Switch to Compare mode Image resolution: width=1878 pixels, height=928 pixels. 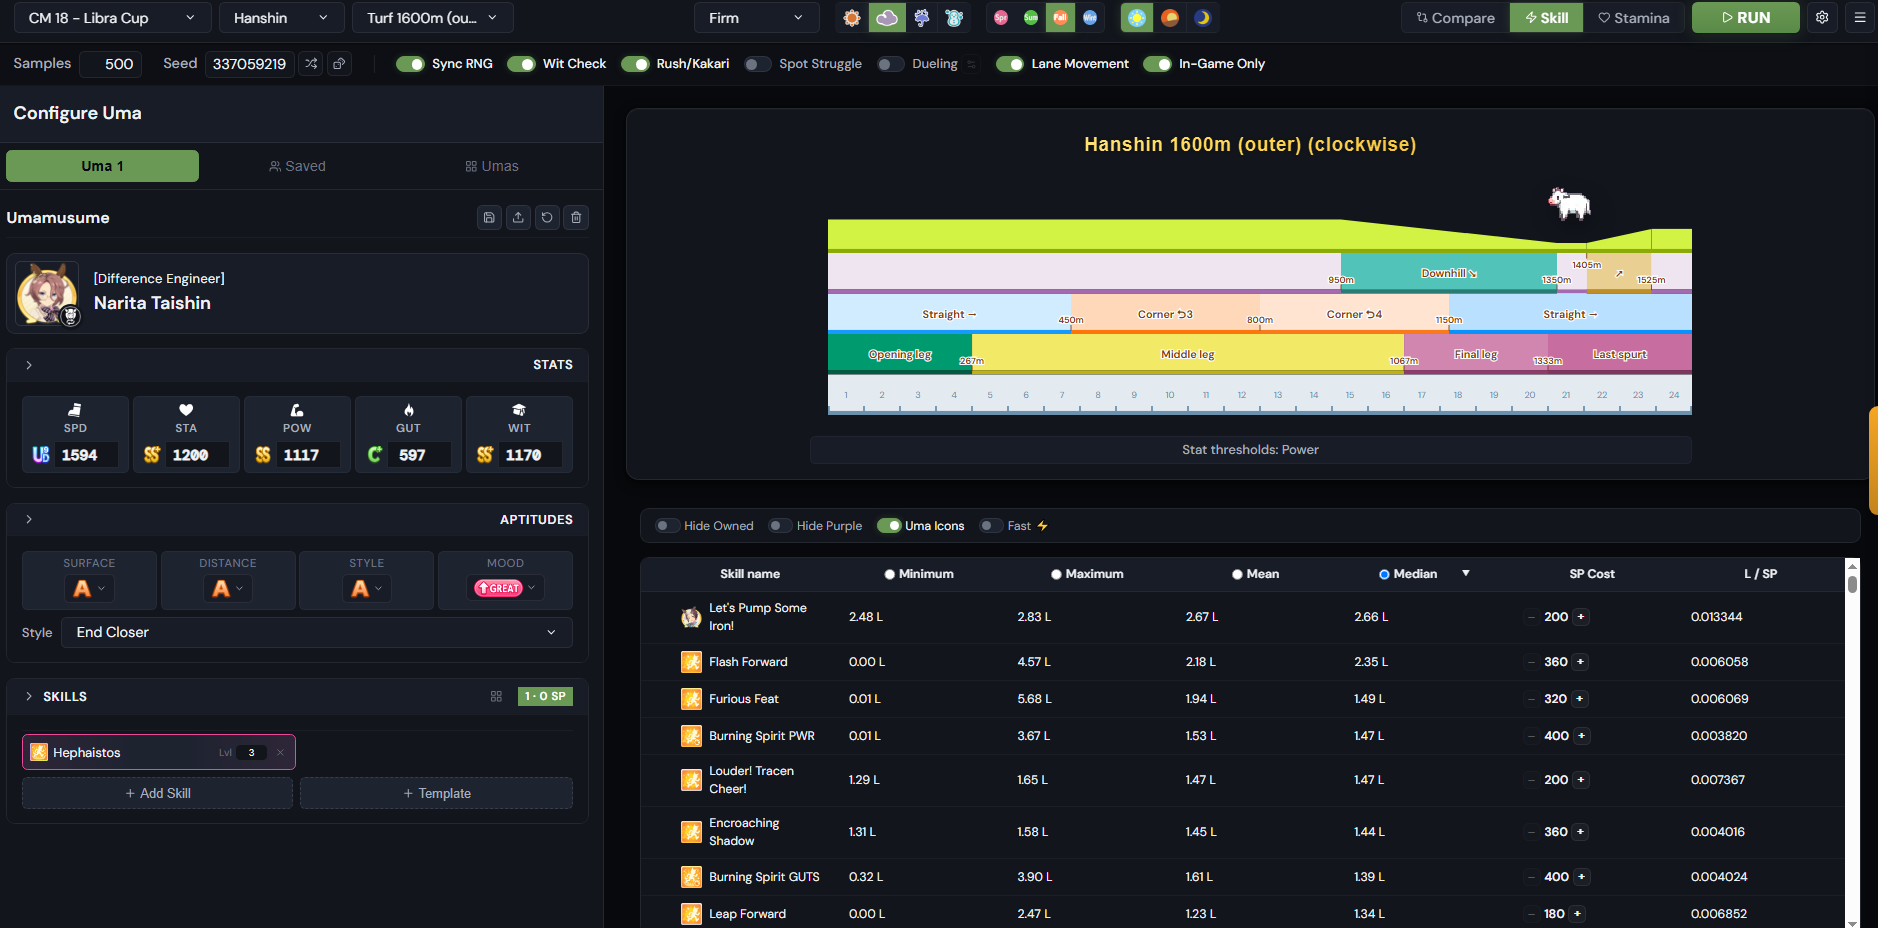click(x=1455, y=18)
